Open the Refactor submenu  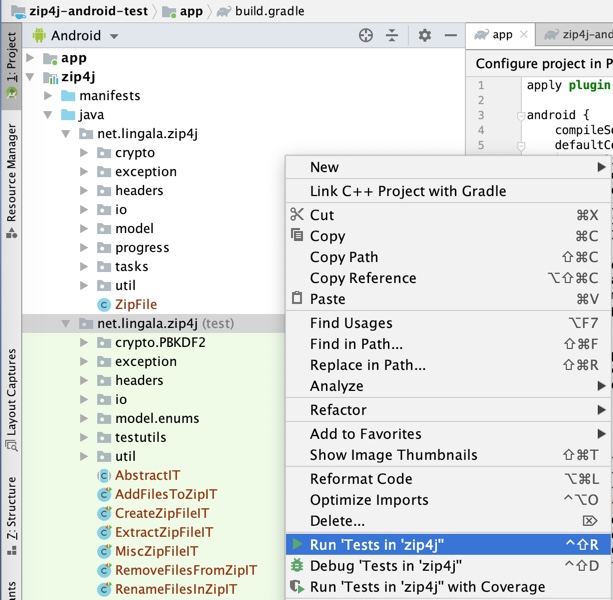[448, 410]
